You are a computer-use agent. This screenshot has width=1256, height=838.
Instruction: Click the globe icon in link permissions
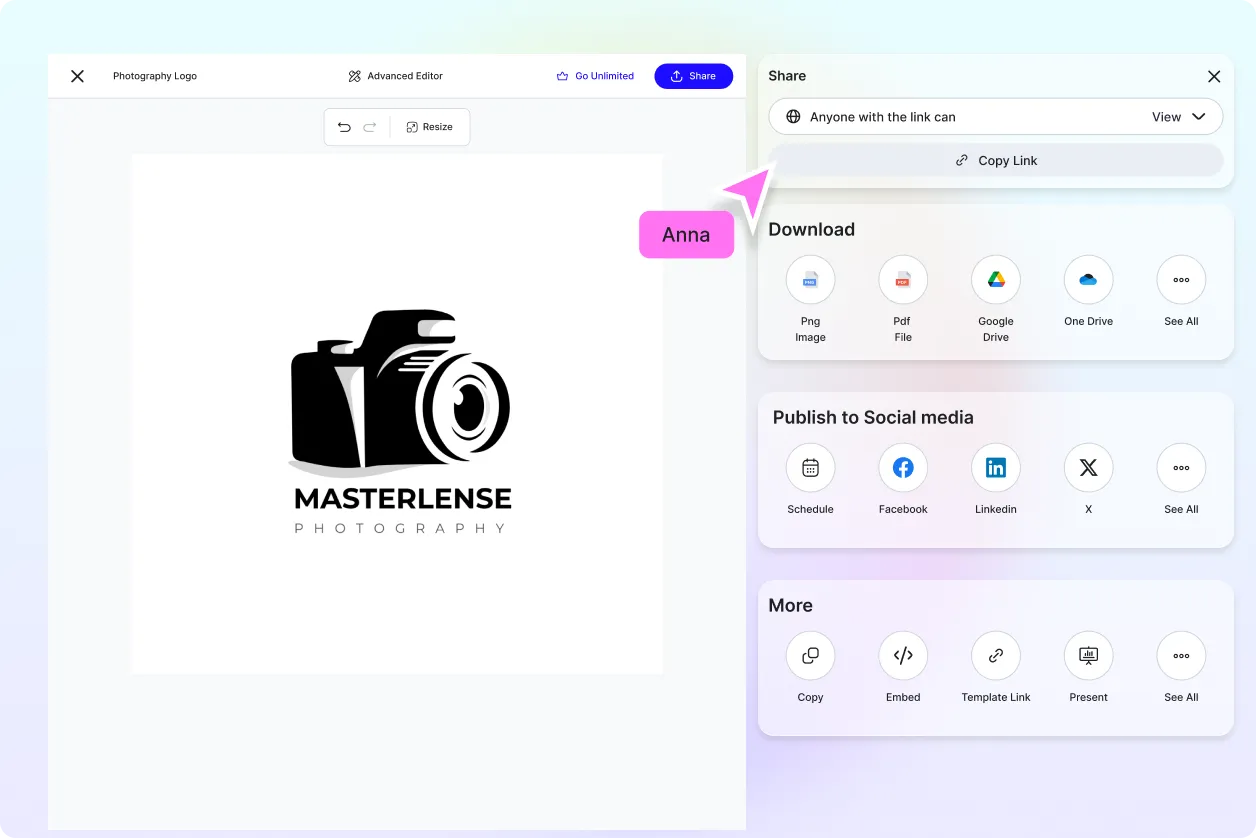[793, 117]
